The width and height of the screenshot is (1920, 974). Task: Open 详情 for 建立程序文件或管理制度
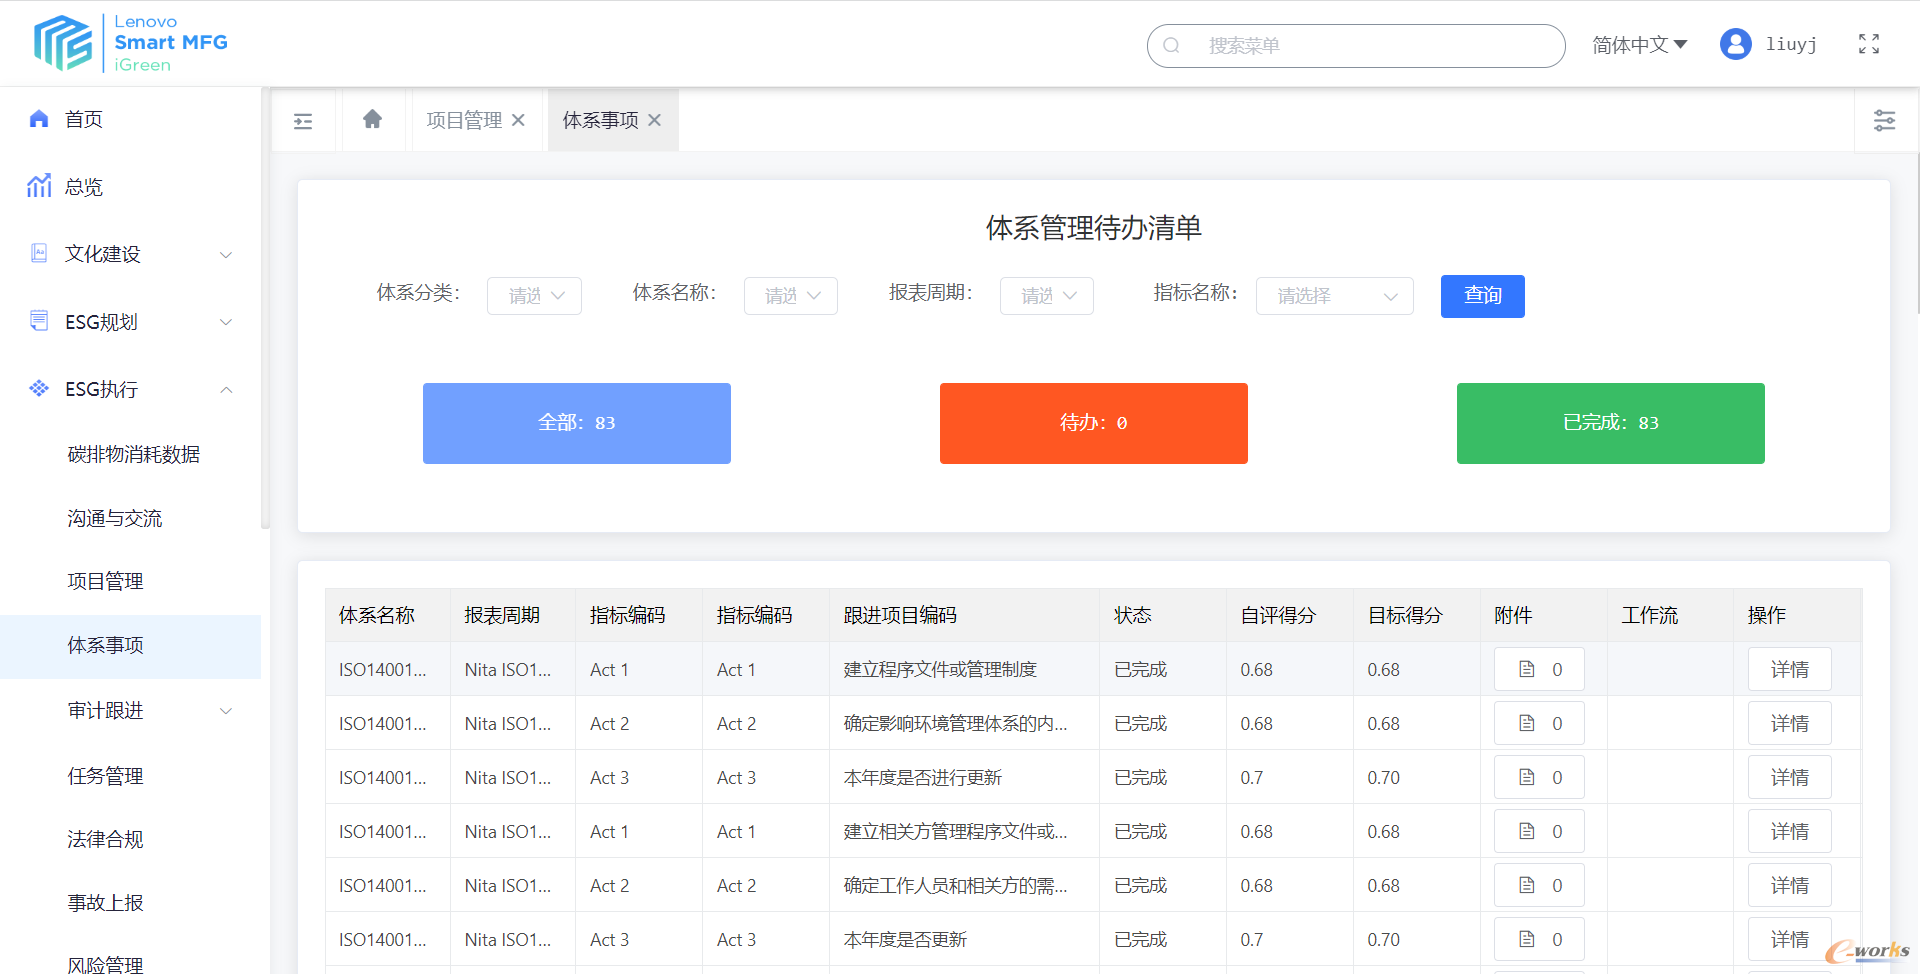(1790, 669)
